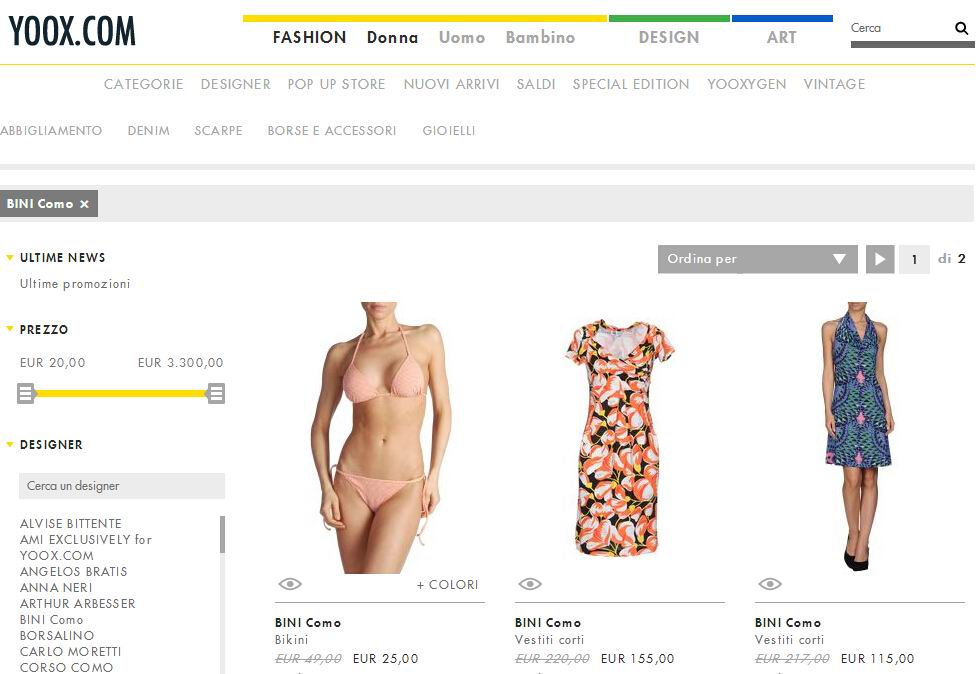Open BINI Como Bikini product title
This screenshot has width=976, height=674.
[x=308, y=623]
